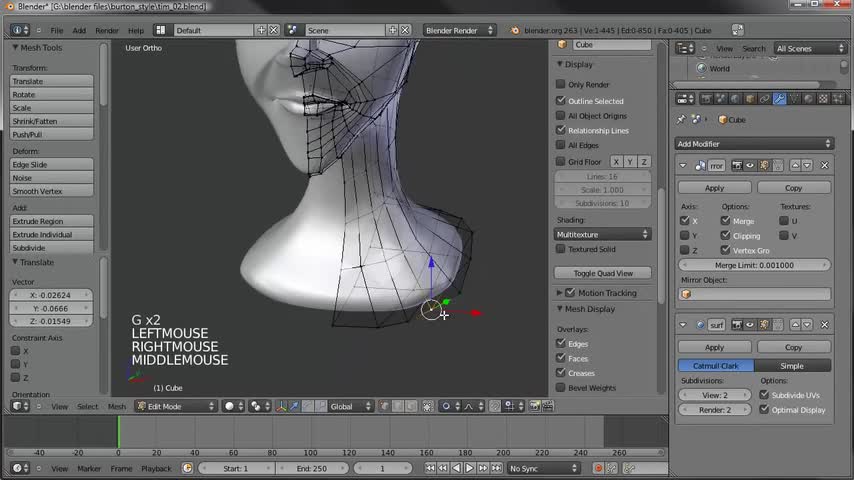This screenshot has height=480, width=854.
Task: Collapse the Mesh Display panel
Action: (559, 308)
